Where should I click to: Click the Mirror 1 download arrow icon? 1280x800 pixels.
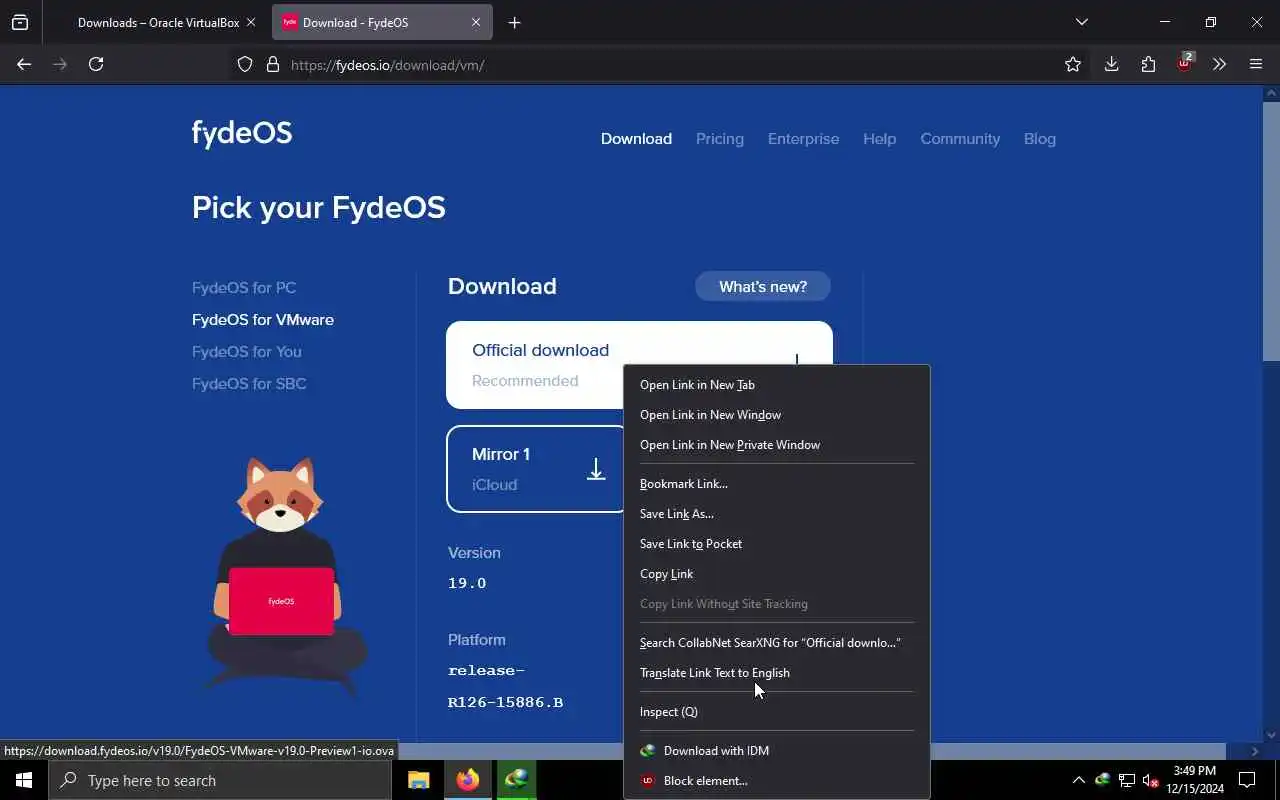point(596,469)
